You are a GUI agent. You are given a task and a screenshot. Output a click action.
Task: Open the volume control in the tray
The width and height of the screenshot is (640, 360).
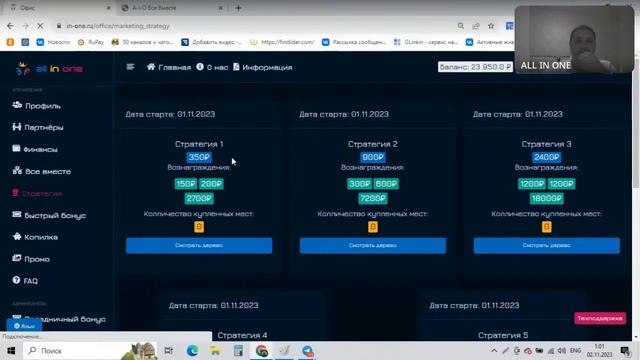pos(562,351)
